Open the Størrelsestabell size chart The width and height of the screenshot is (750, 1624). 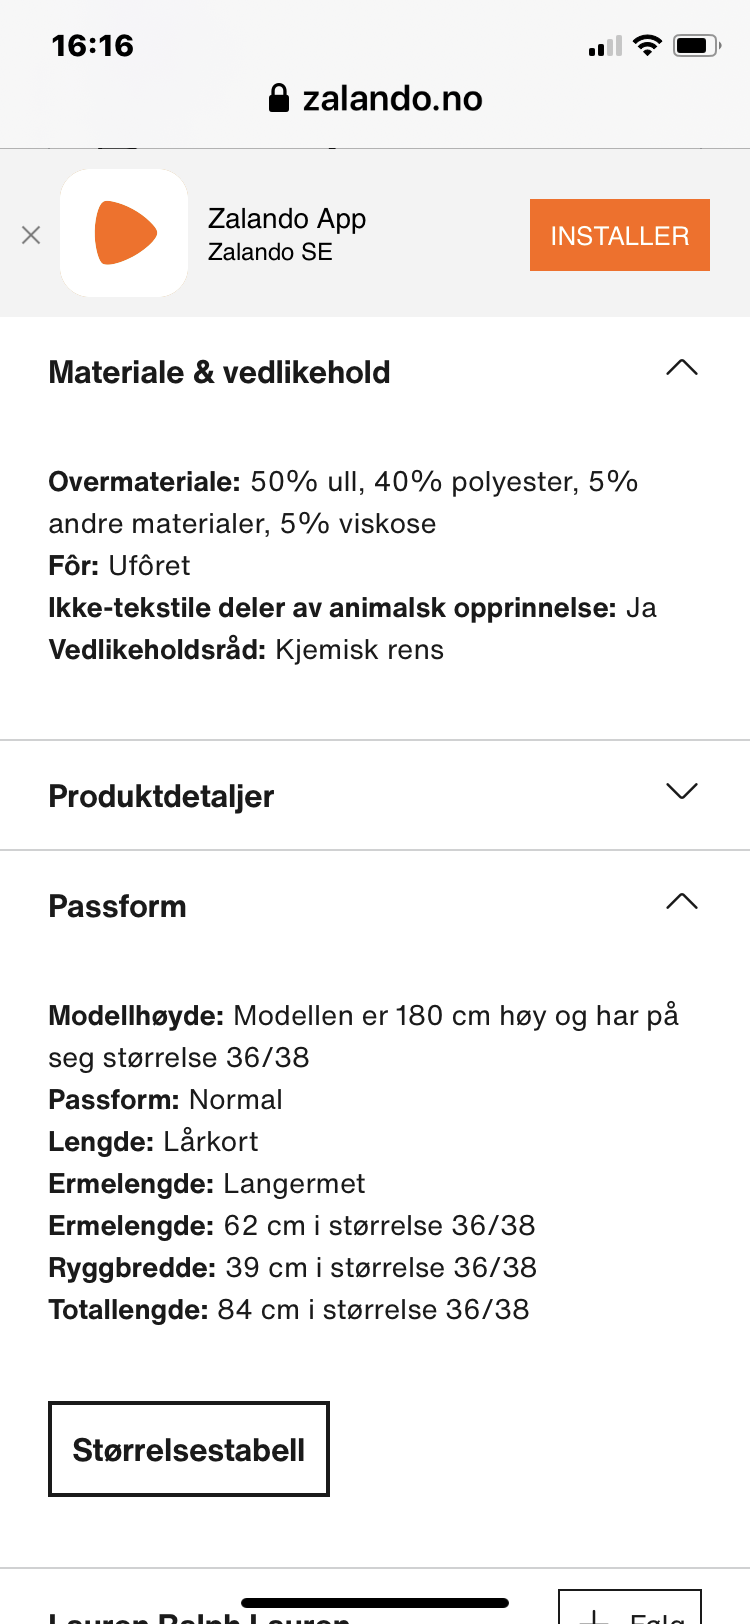pyautogui.click(x=189, y=1449)
